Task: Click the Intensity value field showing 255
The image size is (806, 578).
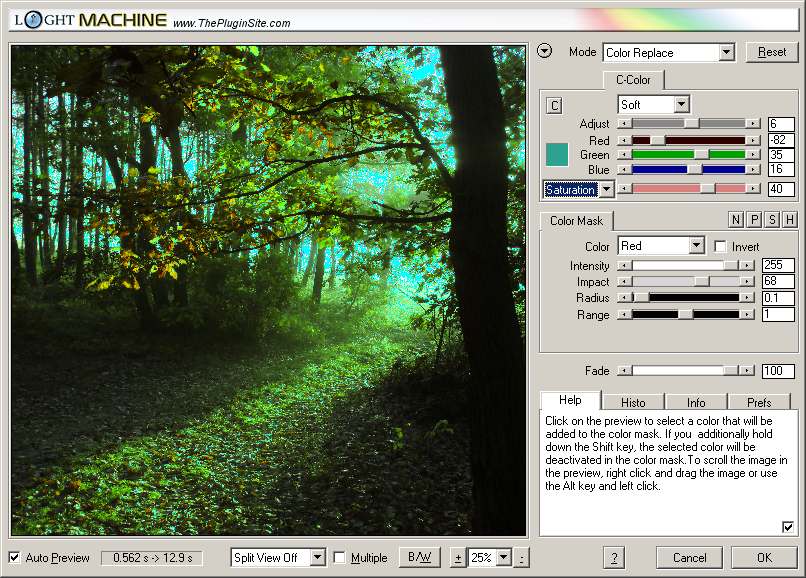Action: pos(778,265)
